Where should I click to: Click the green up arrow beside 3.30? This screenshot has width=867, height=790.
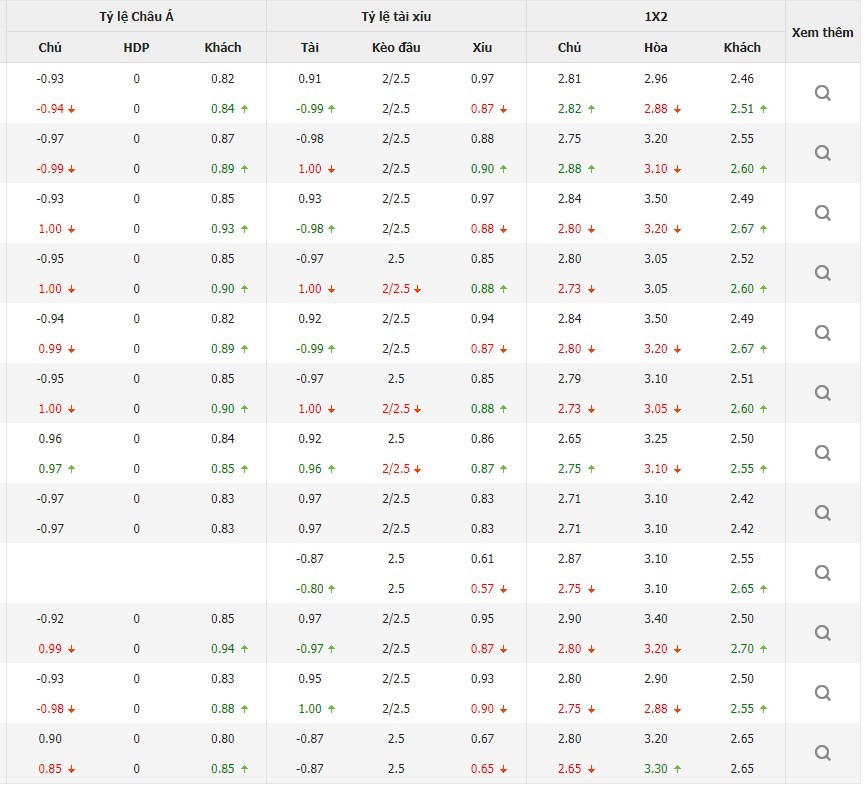tap(677, 769)
